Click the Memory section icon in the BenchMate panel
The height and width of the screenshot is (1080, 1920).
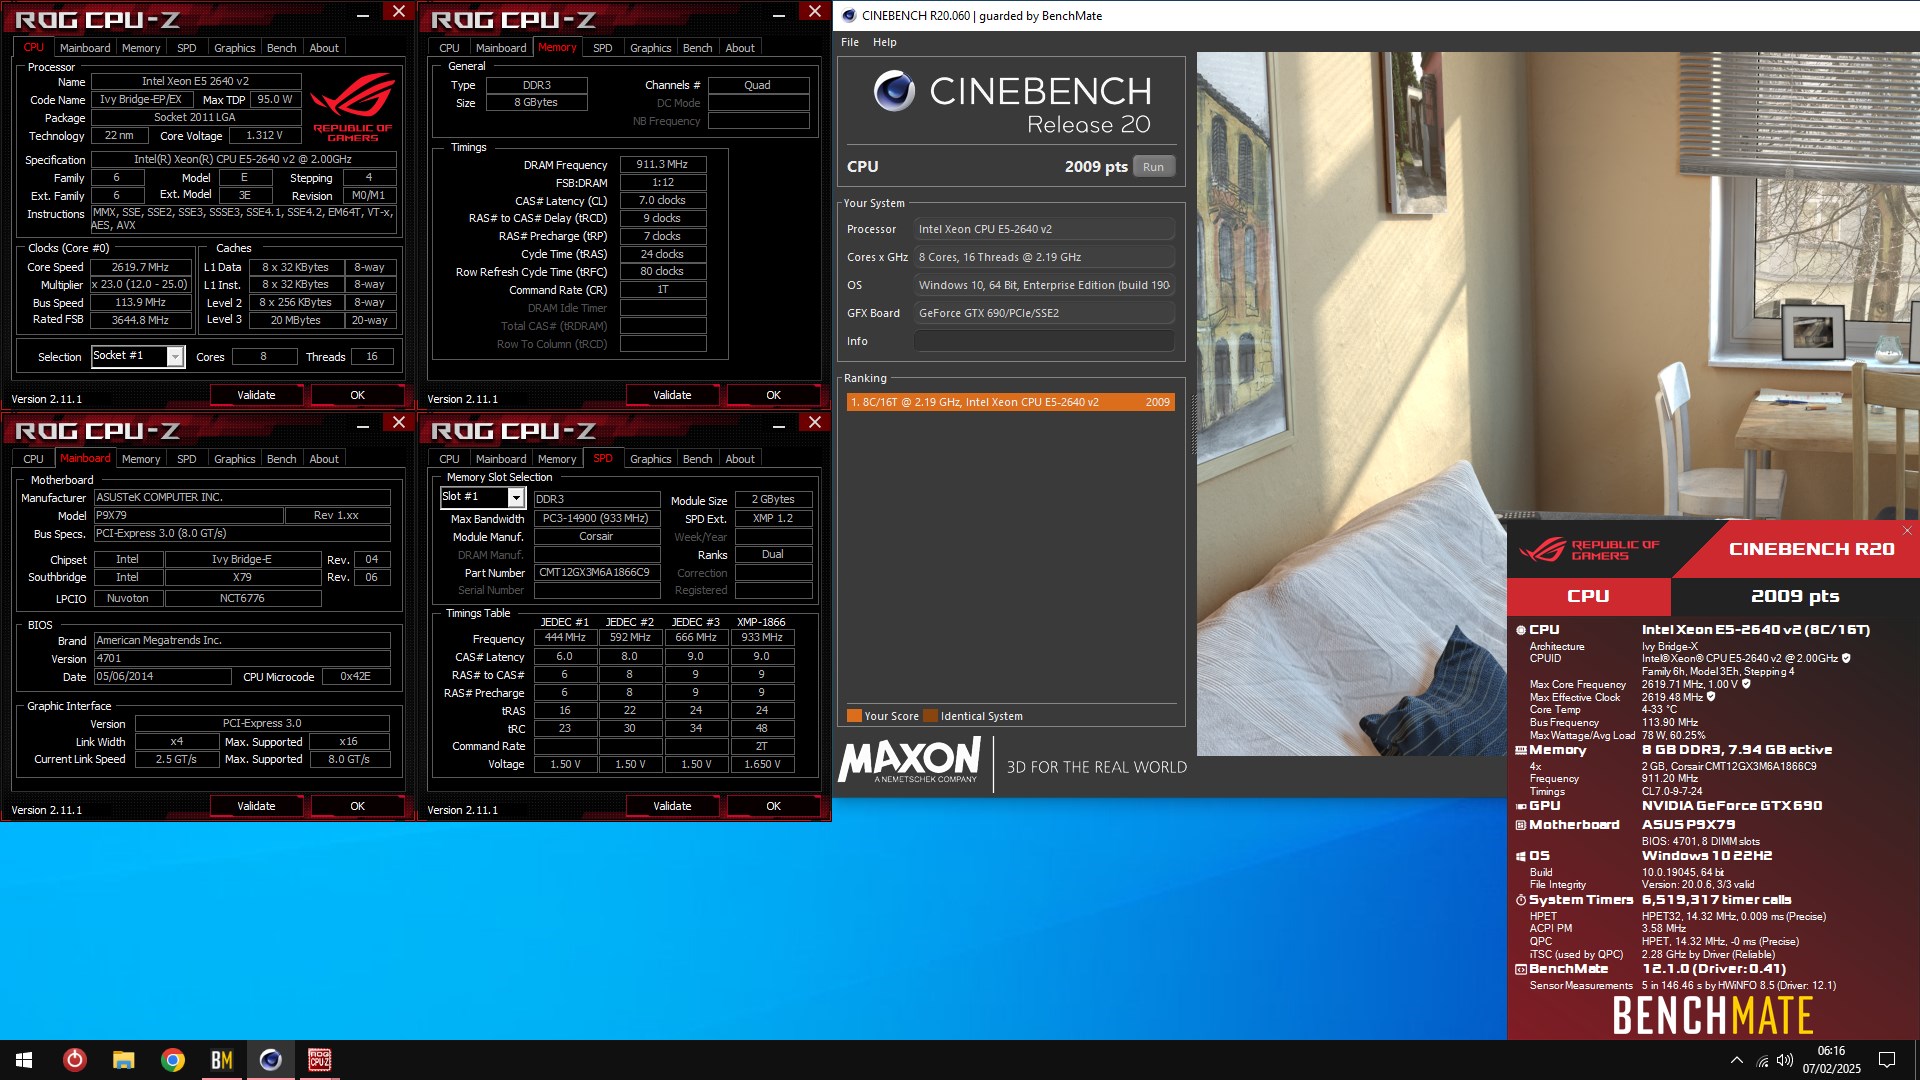tap(1521, 750)
